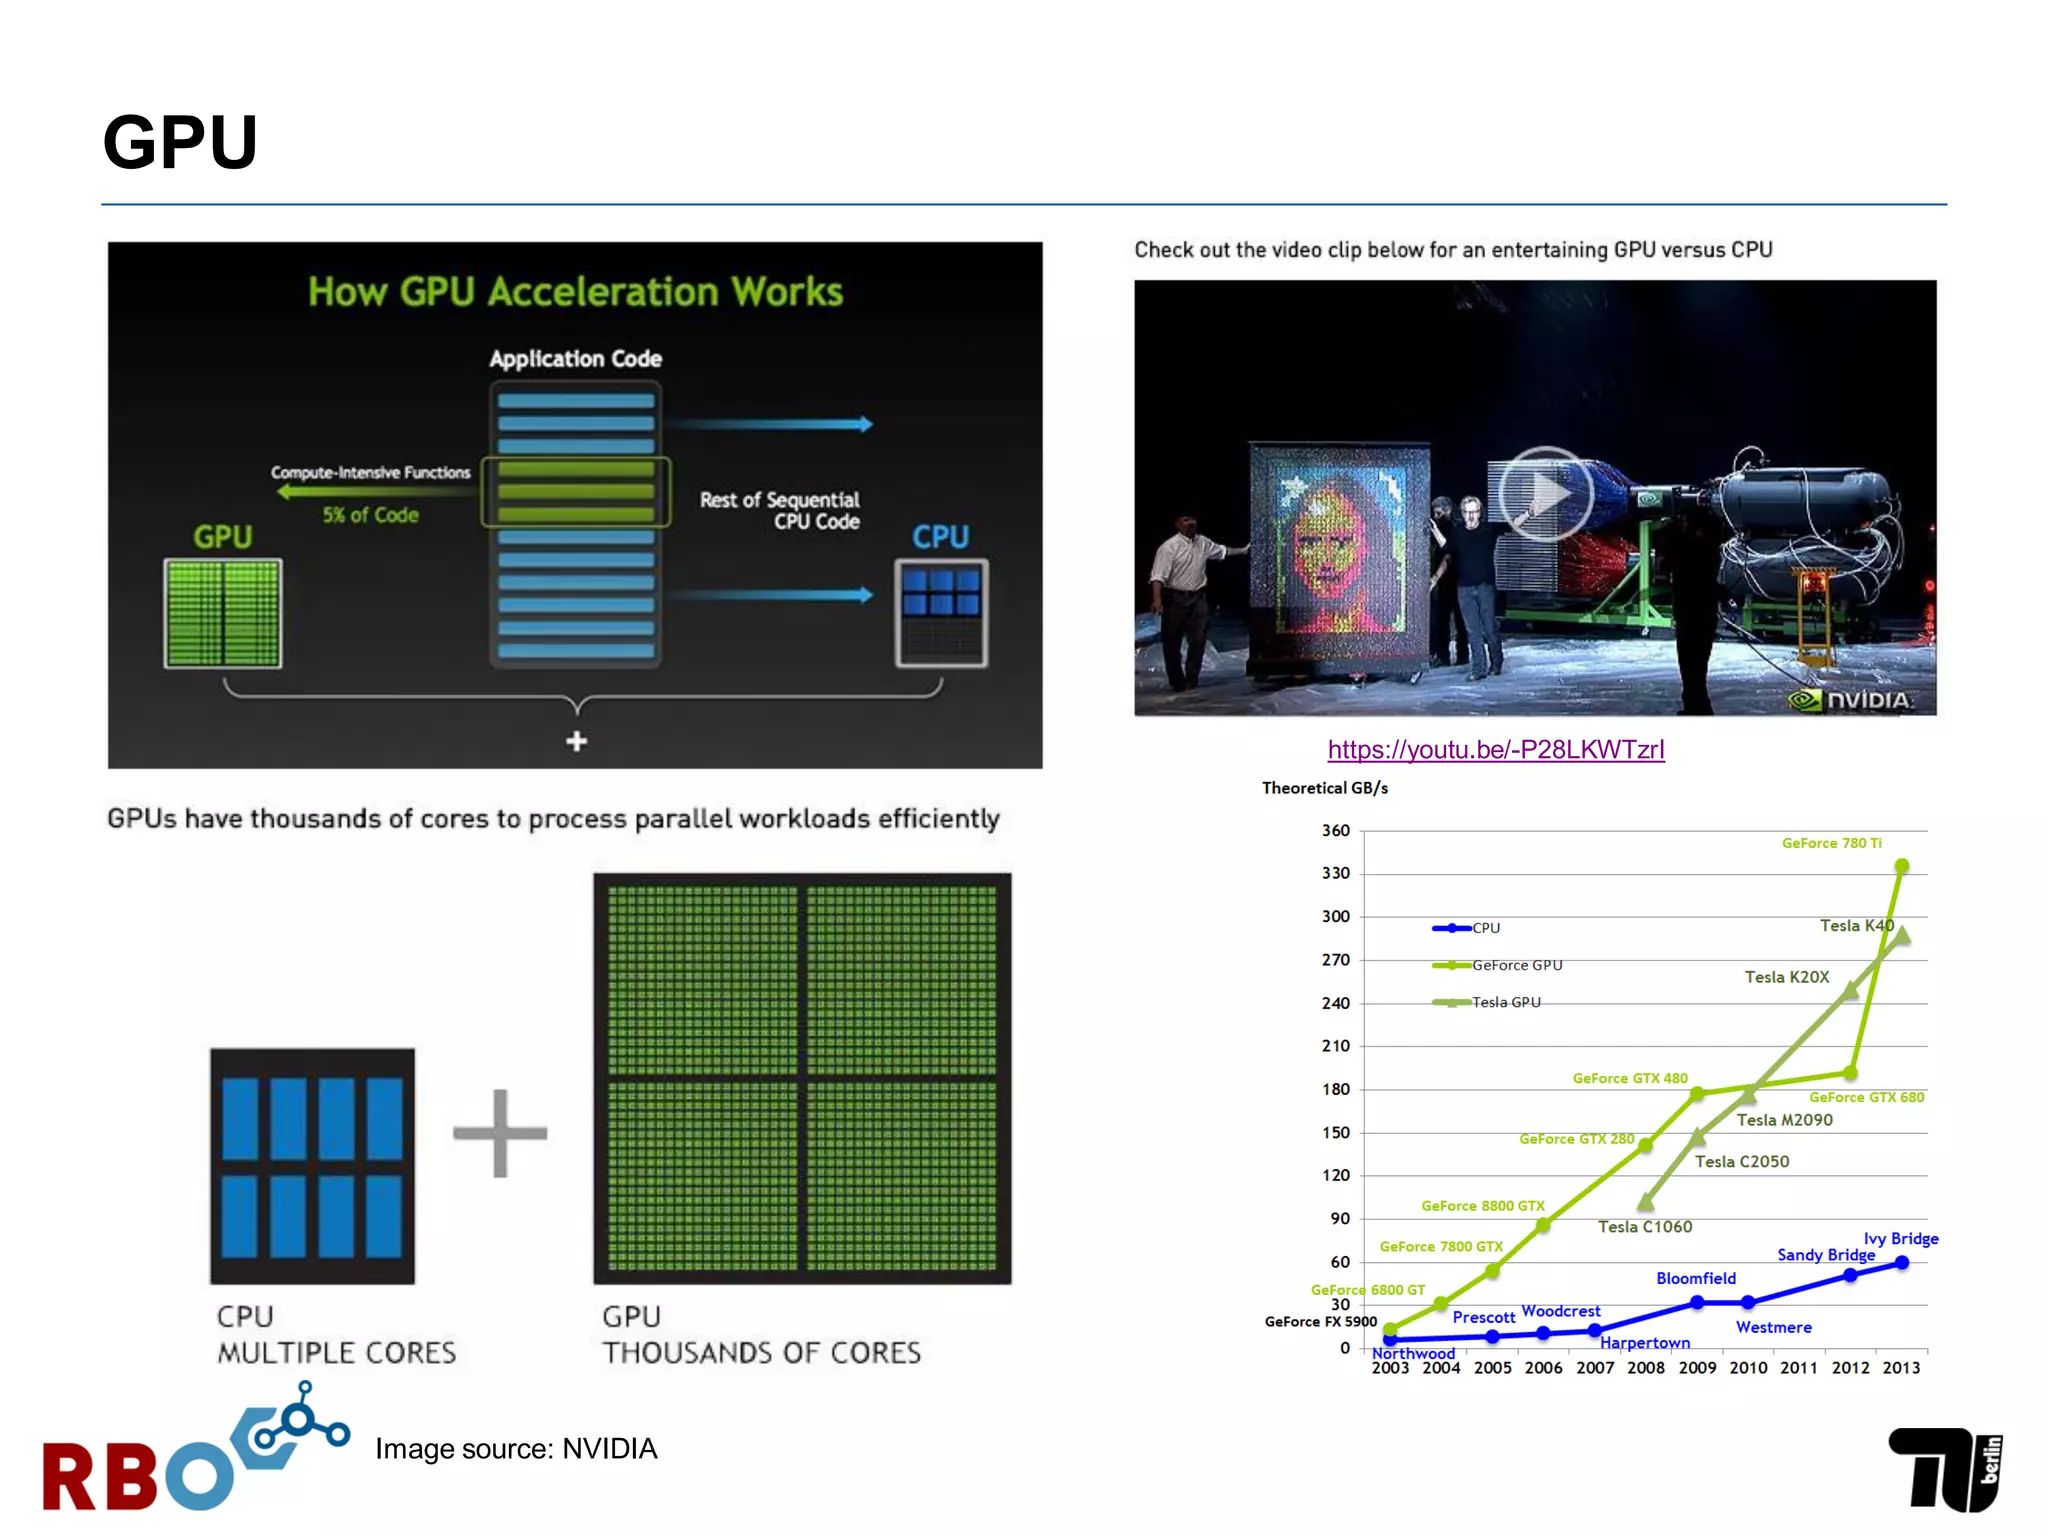Click the Image source: NVIDIA text
Image resolution: width=2048 pixels, height=1536 pixels.
tap(516, 1449)
